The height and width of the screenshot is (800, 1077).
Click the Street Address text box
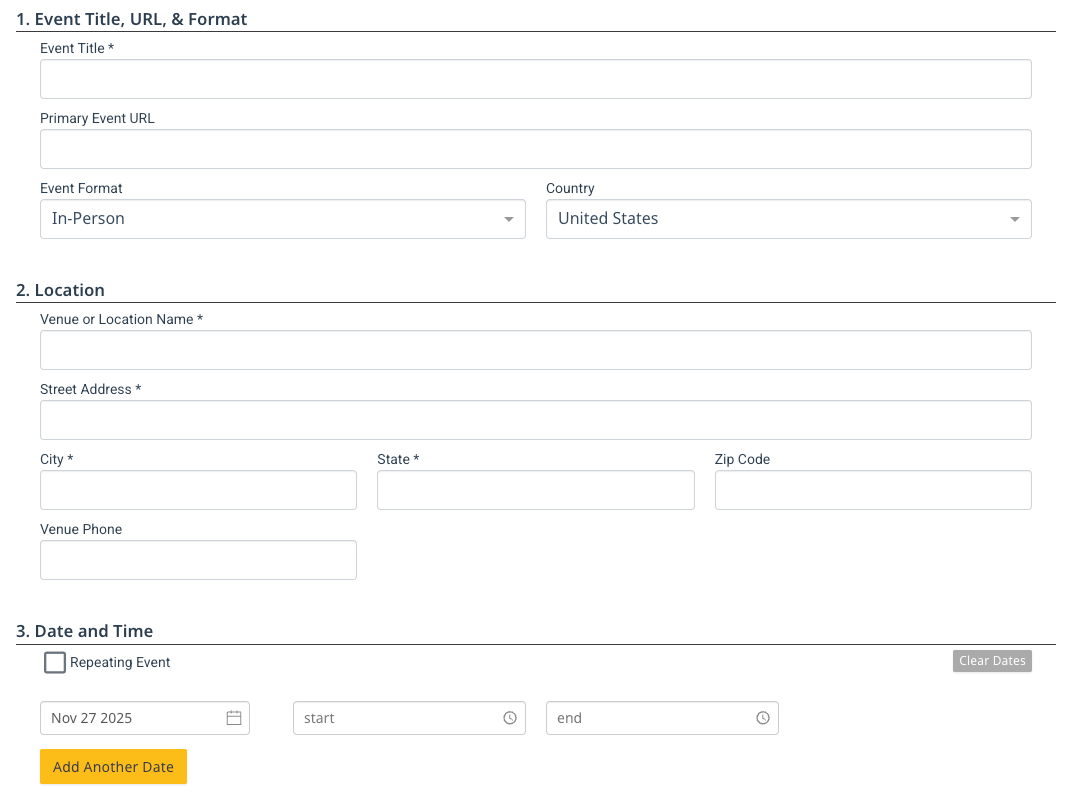pos(535,420)
